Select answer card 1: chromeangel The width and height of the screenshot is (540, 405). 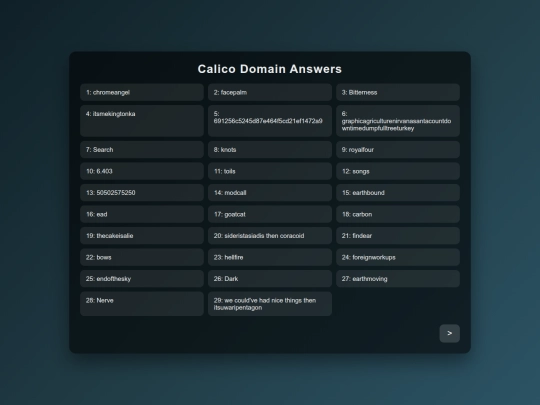coord(142,92)
